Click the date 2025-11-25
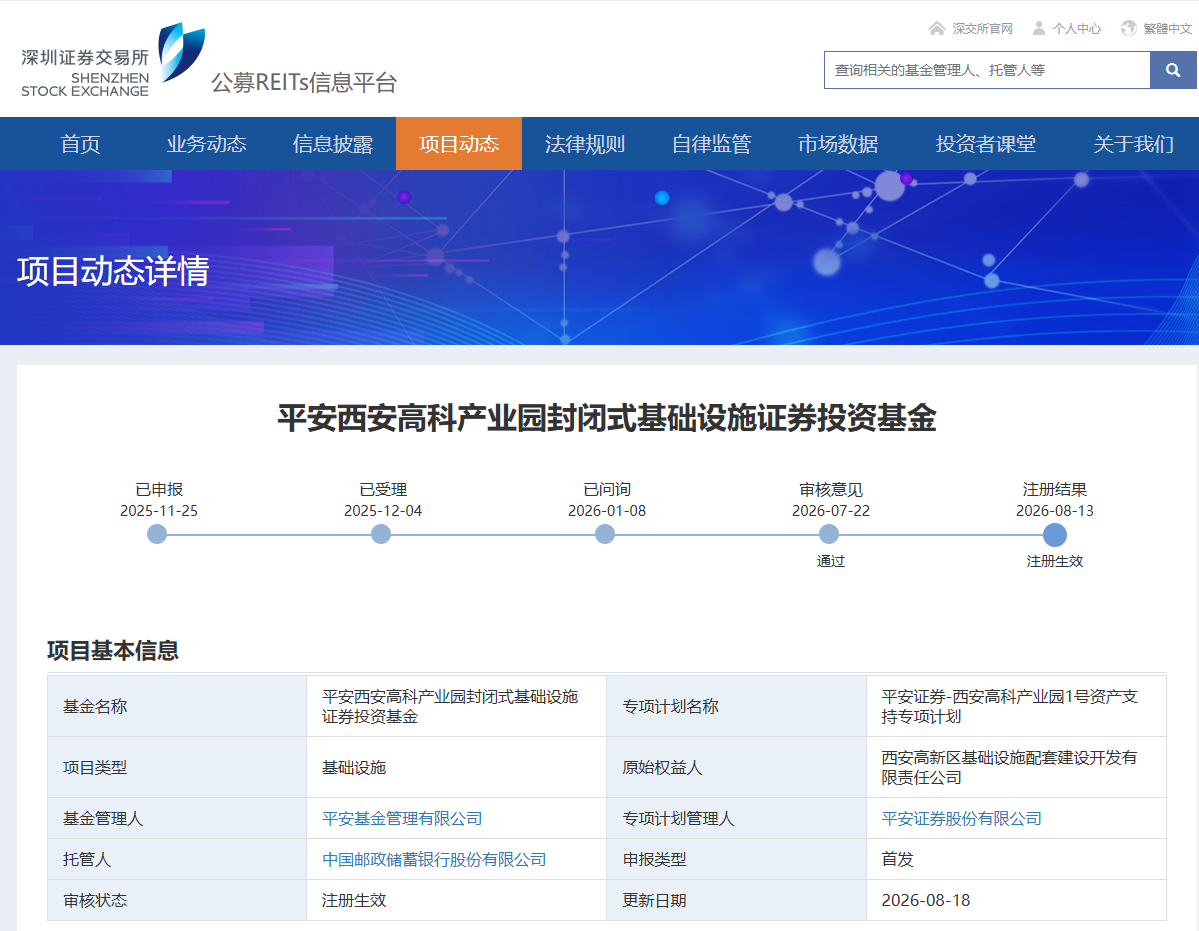 (159, 511)
